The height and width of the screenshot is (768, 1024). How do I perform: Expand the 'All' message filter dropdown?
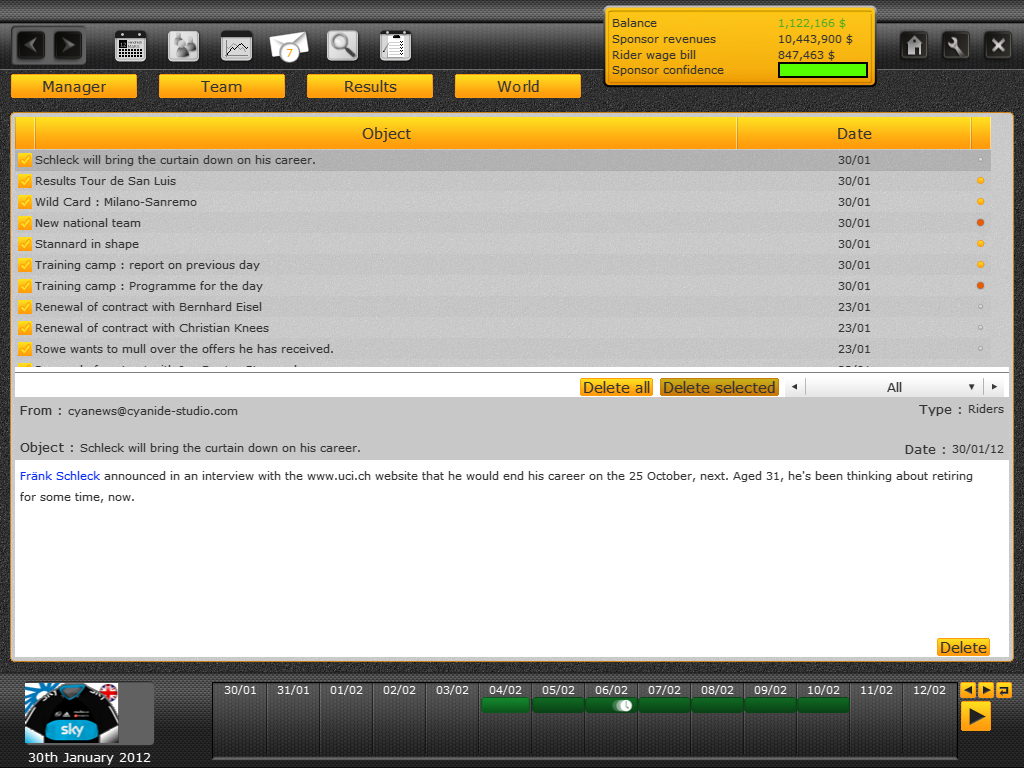pos(894,387)
